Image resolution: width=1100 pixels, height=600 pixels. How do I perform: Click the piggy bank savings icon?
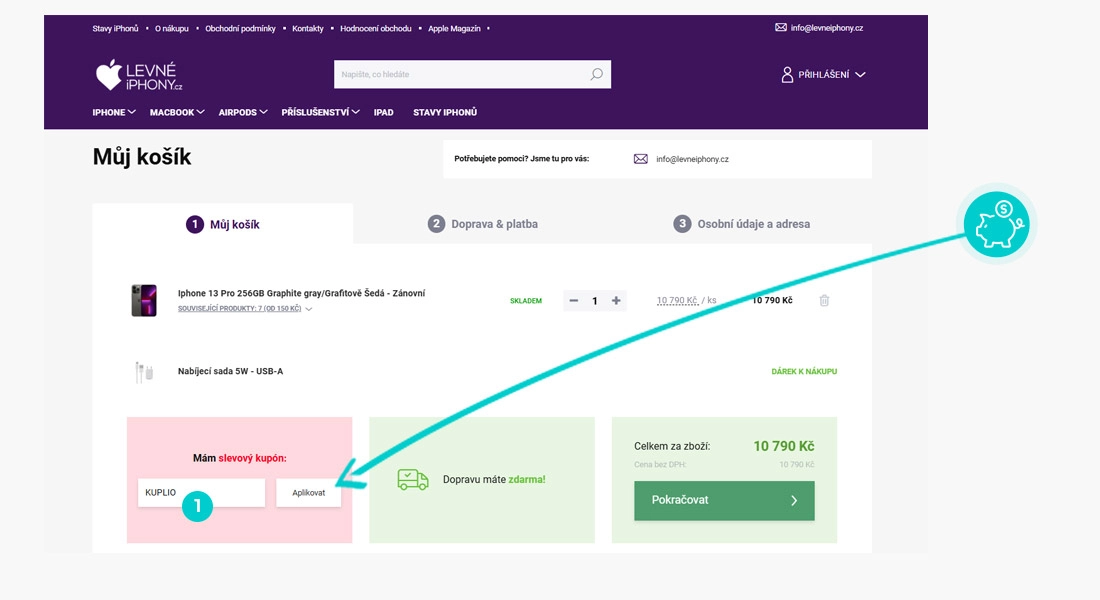pos(996,225)
